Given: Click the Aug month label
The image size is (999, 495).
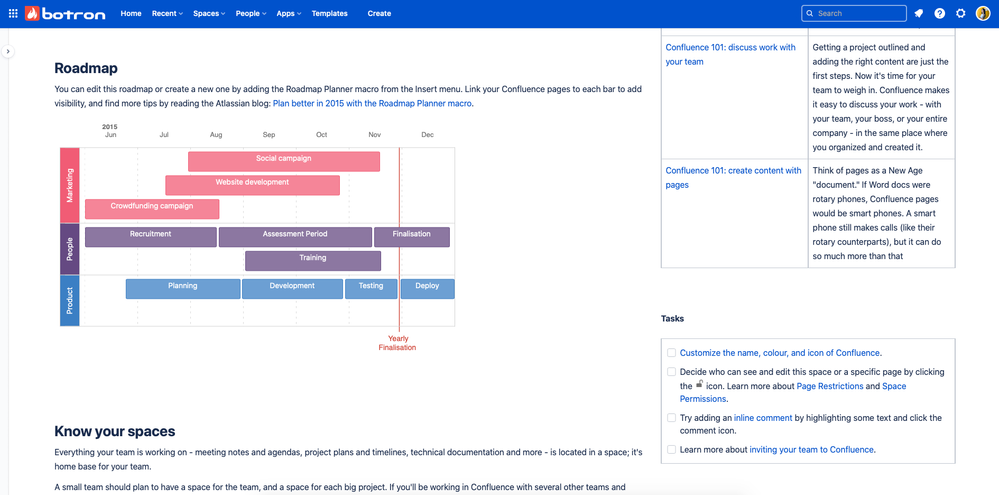Looking at the screenshot, I should 216,135.
